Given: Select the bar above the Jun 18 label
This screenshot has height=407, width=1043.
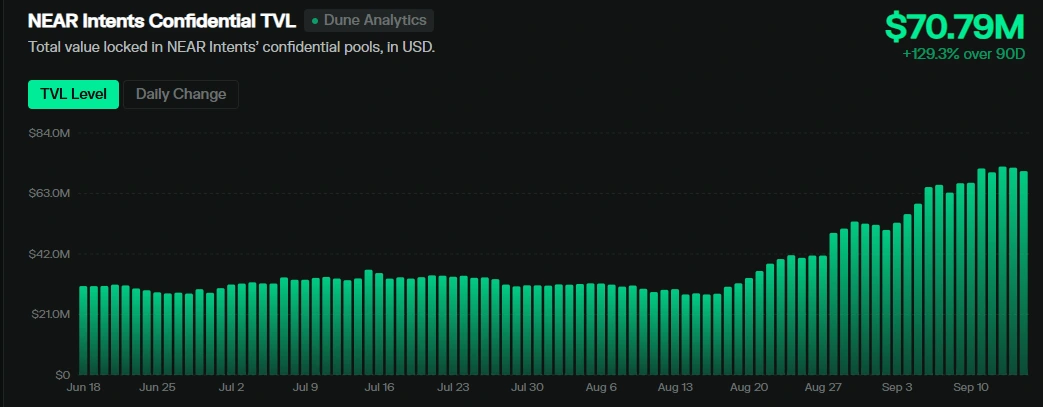Looking at the screenshot, I should click(x=84, y=331).
